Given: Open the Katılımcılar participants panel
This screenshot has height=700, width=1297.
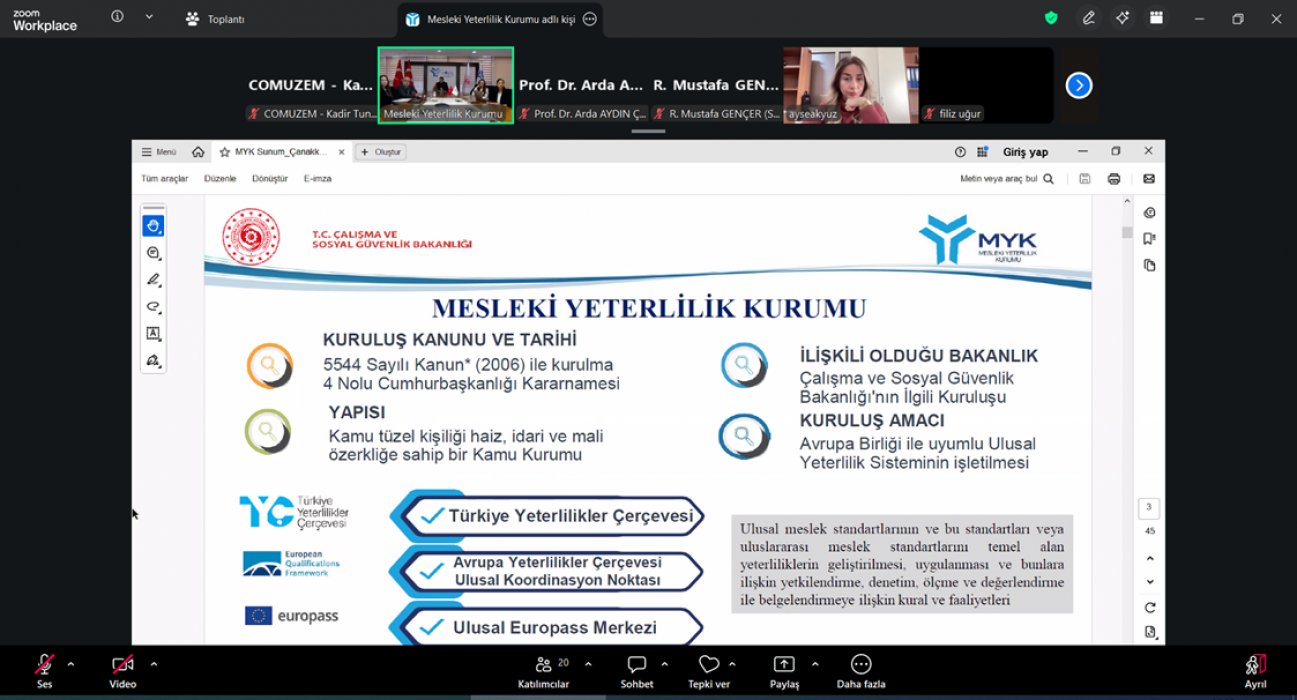Looking at the screenshot, I should [x=544, y=671].
